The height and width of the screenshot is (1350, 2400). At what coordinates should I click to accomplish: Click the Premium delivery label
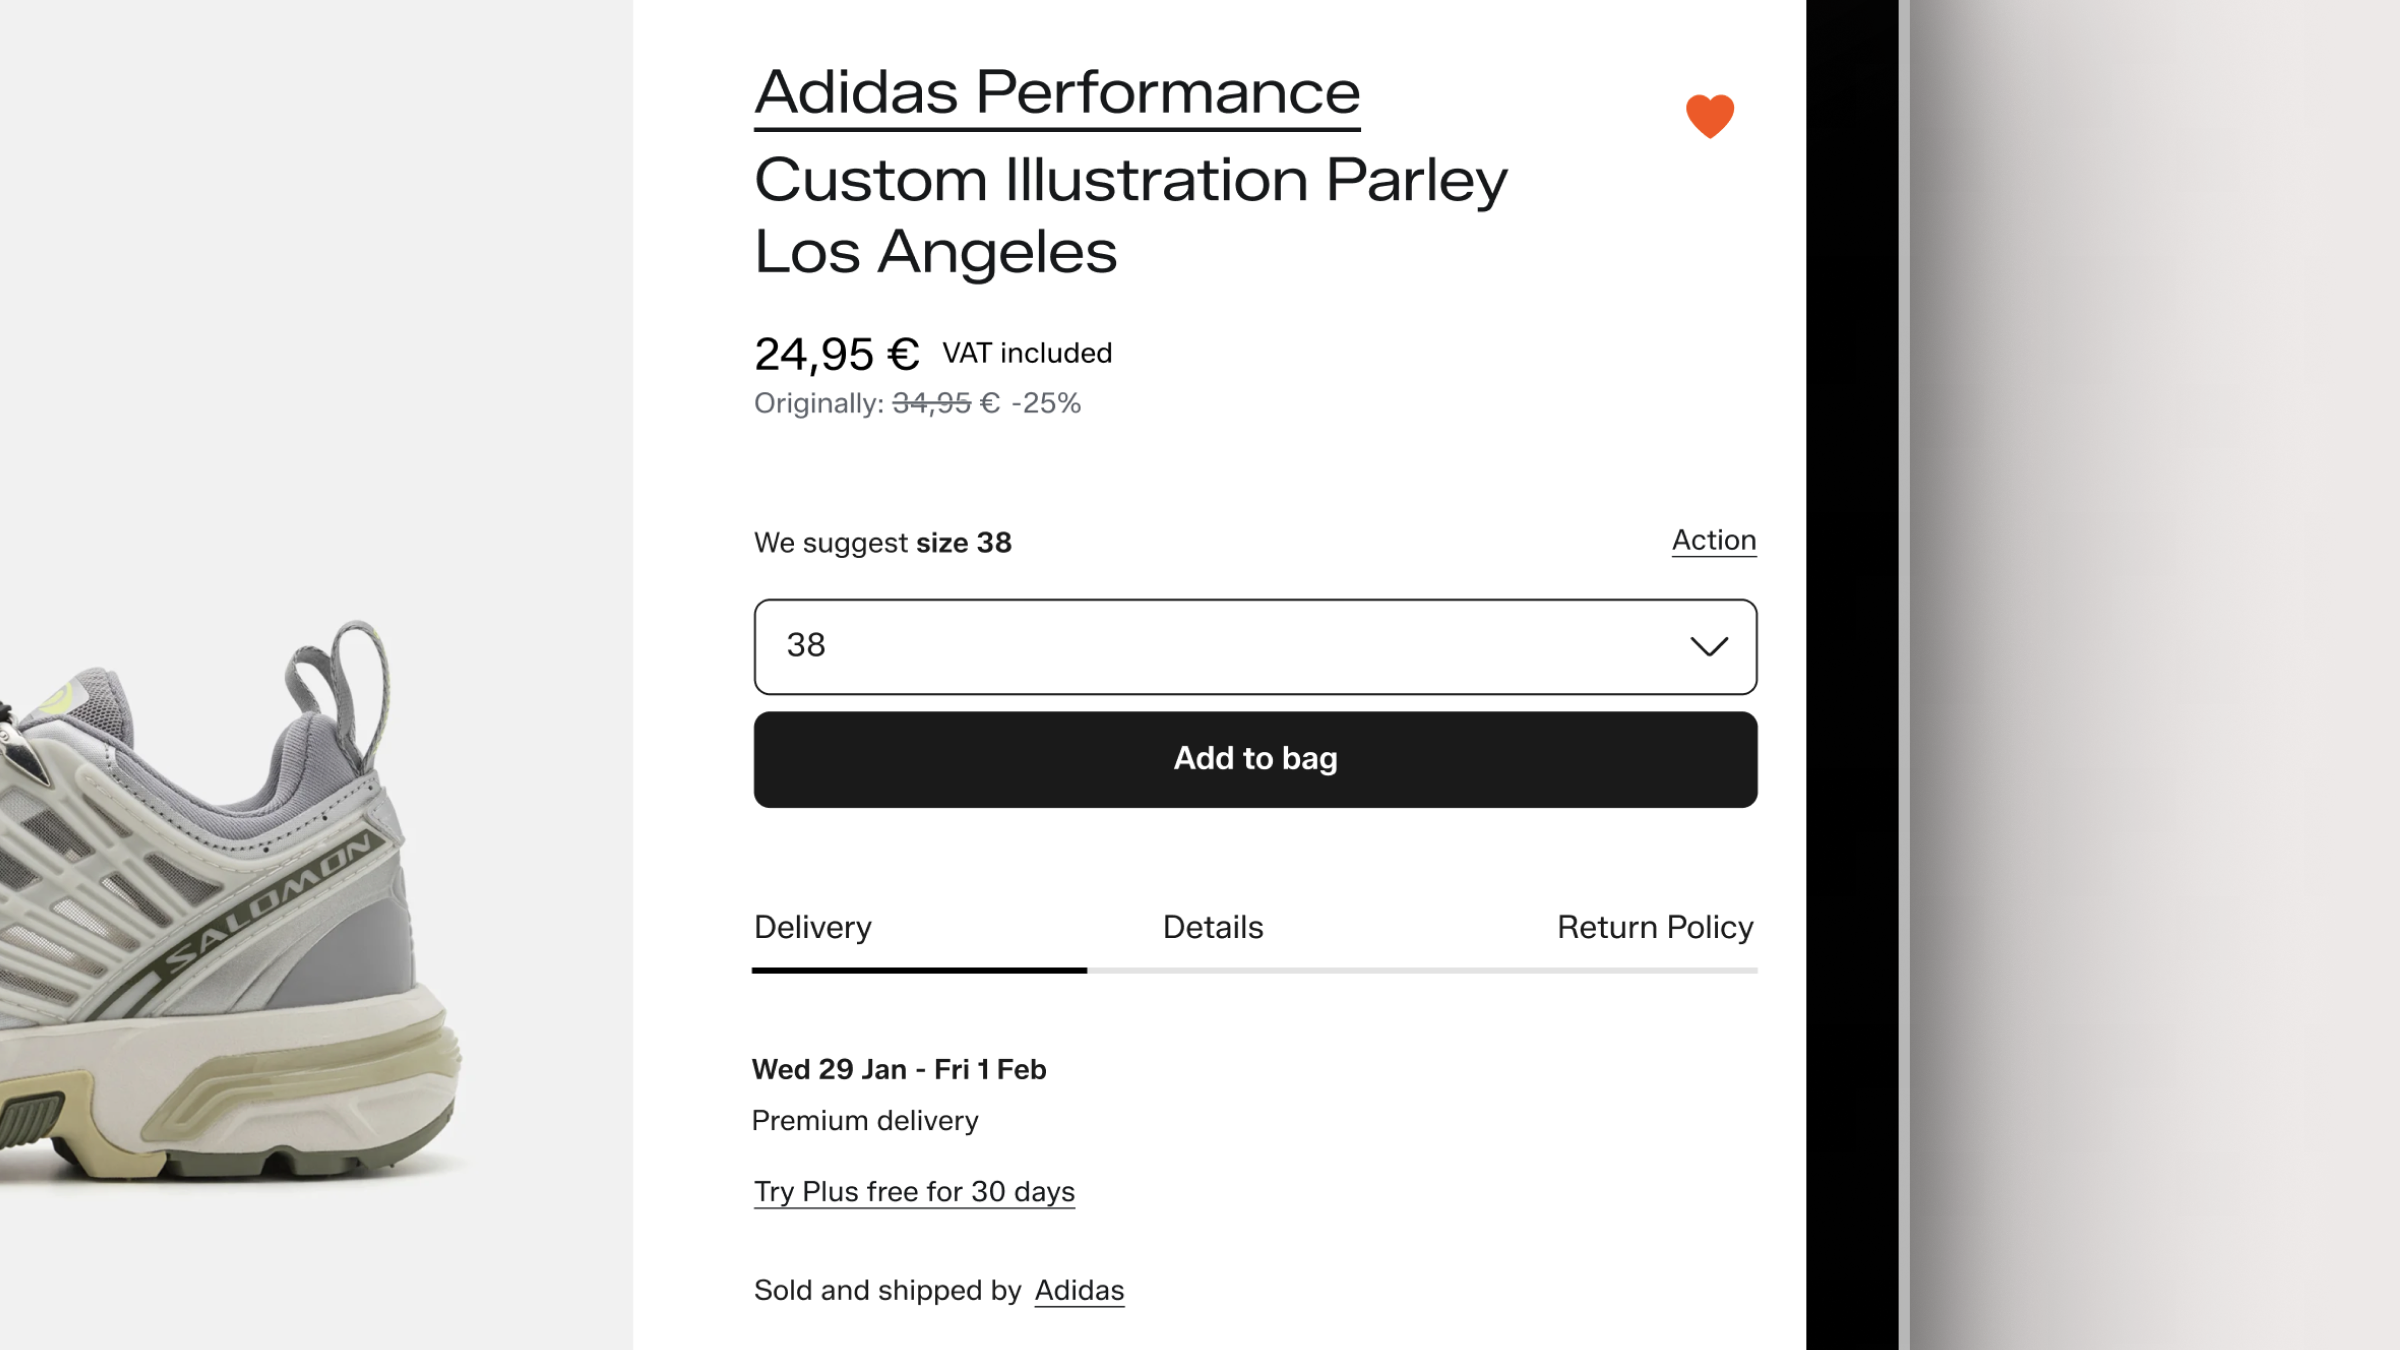click(x=864, y=1121)
